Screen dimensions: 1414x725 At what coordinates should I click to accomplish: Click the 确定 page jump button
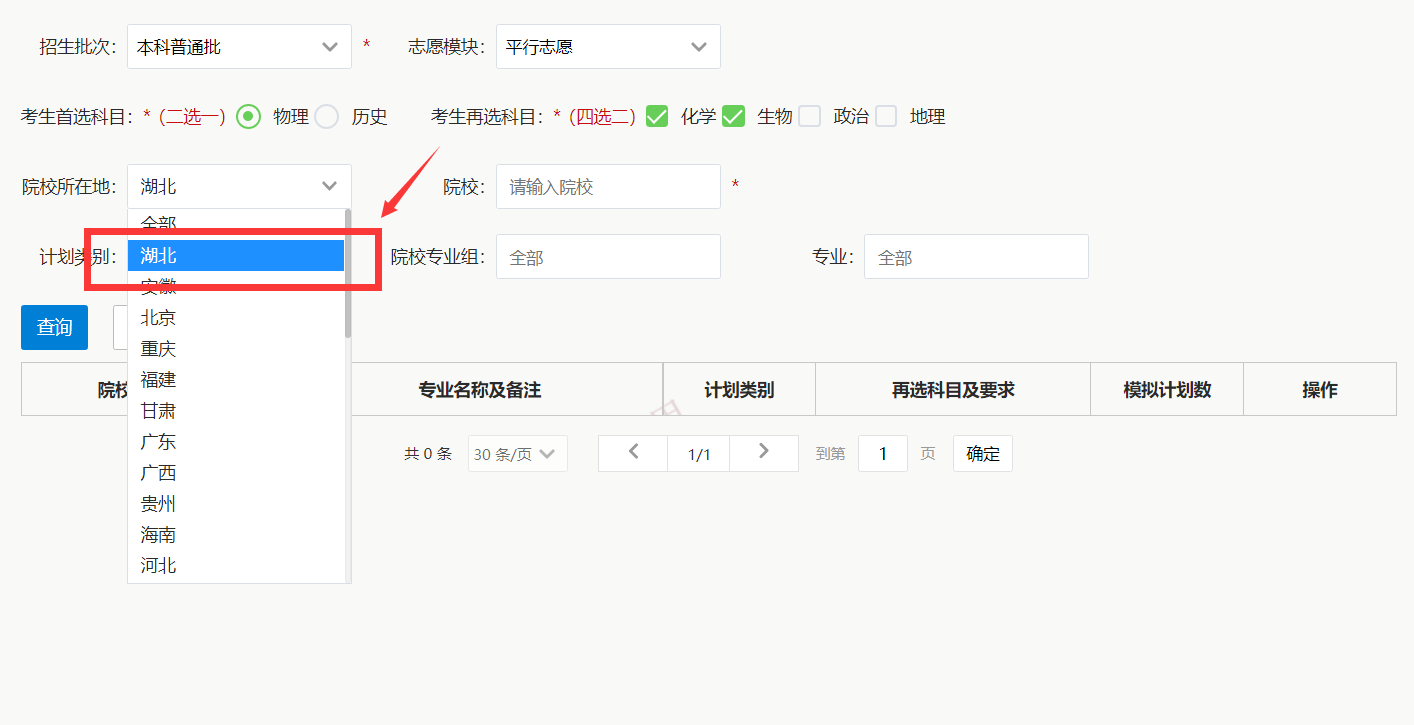tap(982, 453)
